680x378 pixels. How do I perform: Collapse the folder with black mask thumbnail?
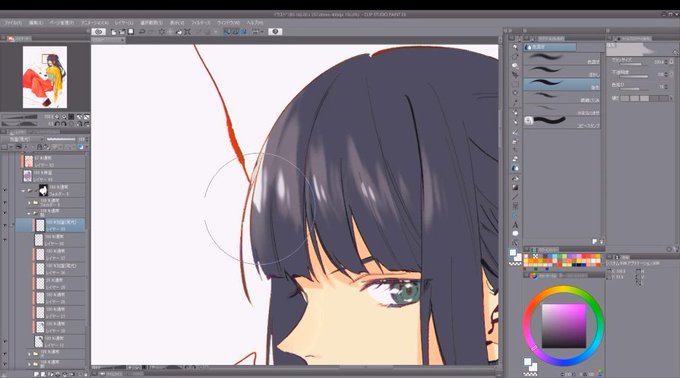click(23, 190)
